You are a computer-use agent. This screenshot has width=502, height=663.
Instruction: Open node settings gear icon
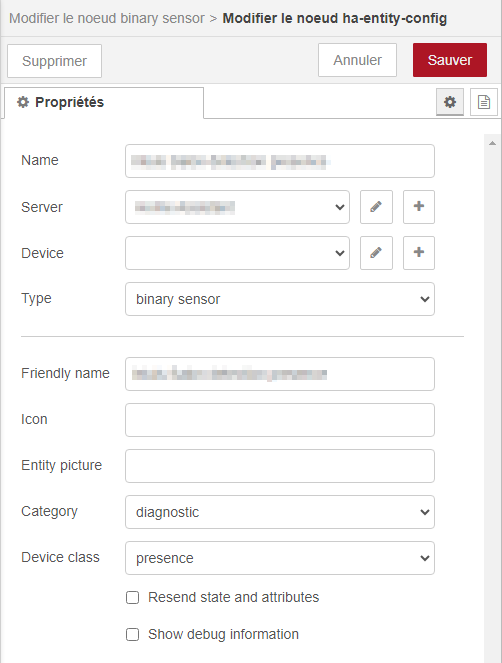click(x=450, y=102)
